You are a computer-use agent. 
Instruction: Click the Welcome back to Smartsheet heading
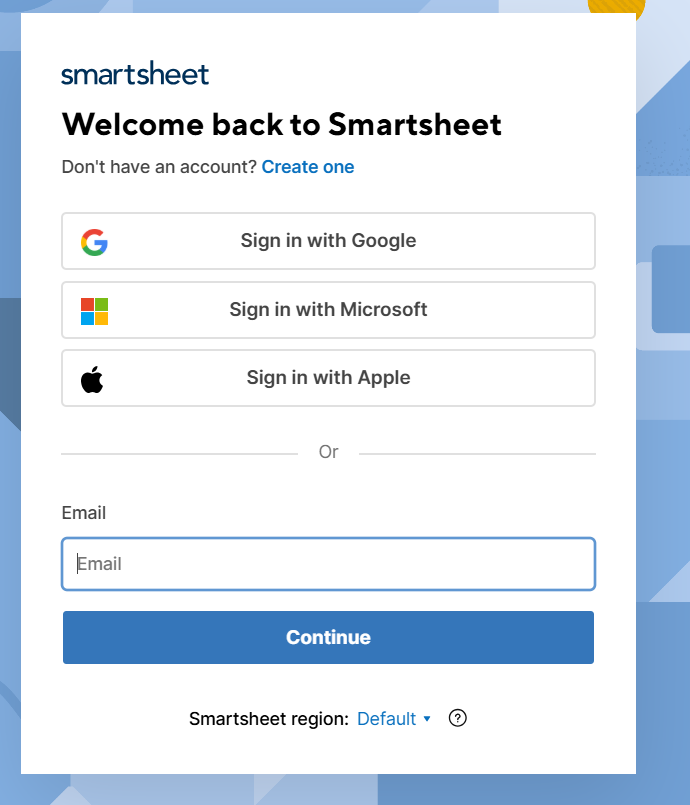click(282, 124)
